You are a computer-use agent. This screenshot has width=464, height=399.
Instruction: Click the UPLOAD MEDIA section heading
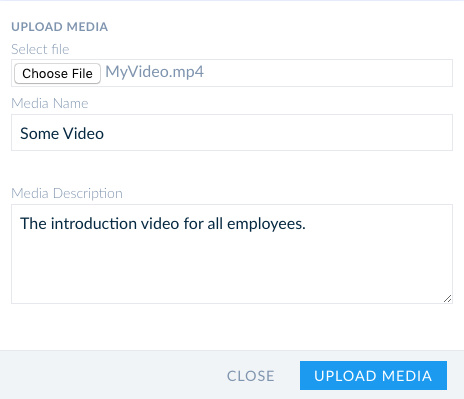click(x=60, y=27)
